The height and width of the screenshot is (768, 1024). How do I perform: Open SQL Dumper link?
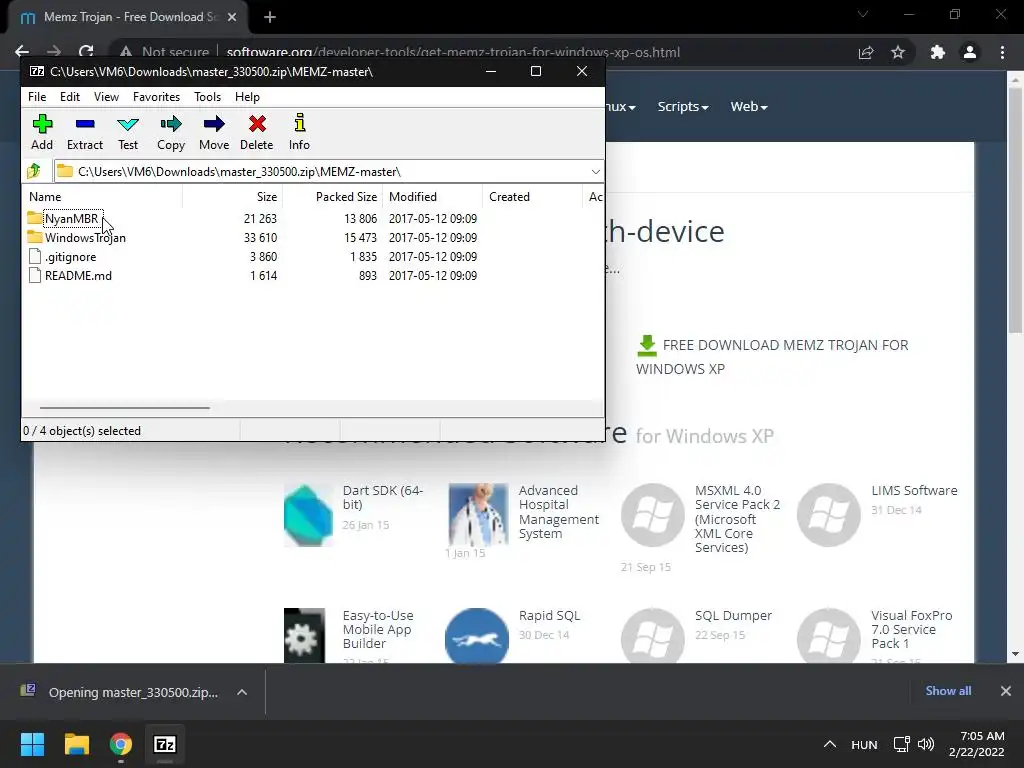point(733,615)
